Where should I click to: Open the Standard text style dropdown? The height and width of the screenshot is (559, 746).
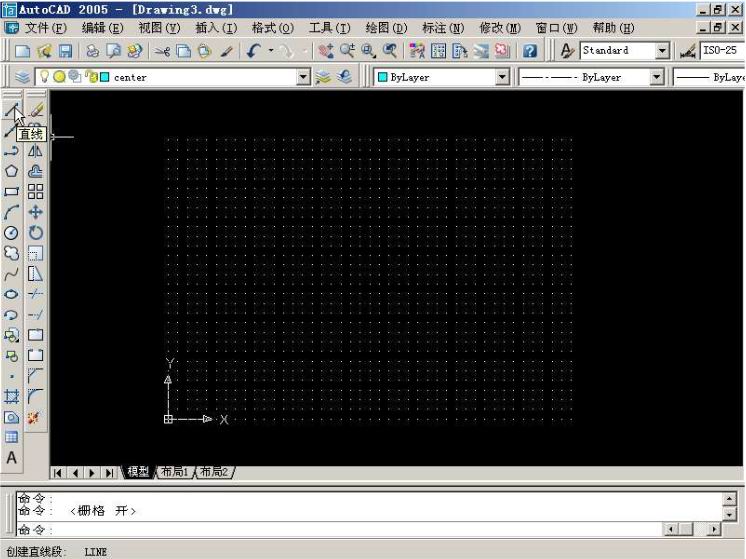click(662, 50)
